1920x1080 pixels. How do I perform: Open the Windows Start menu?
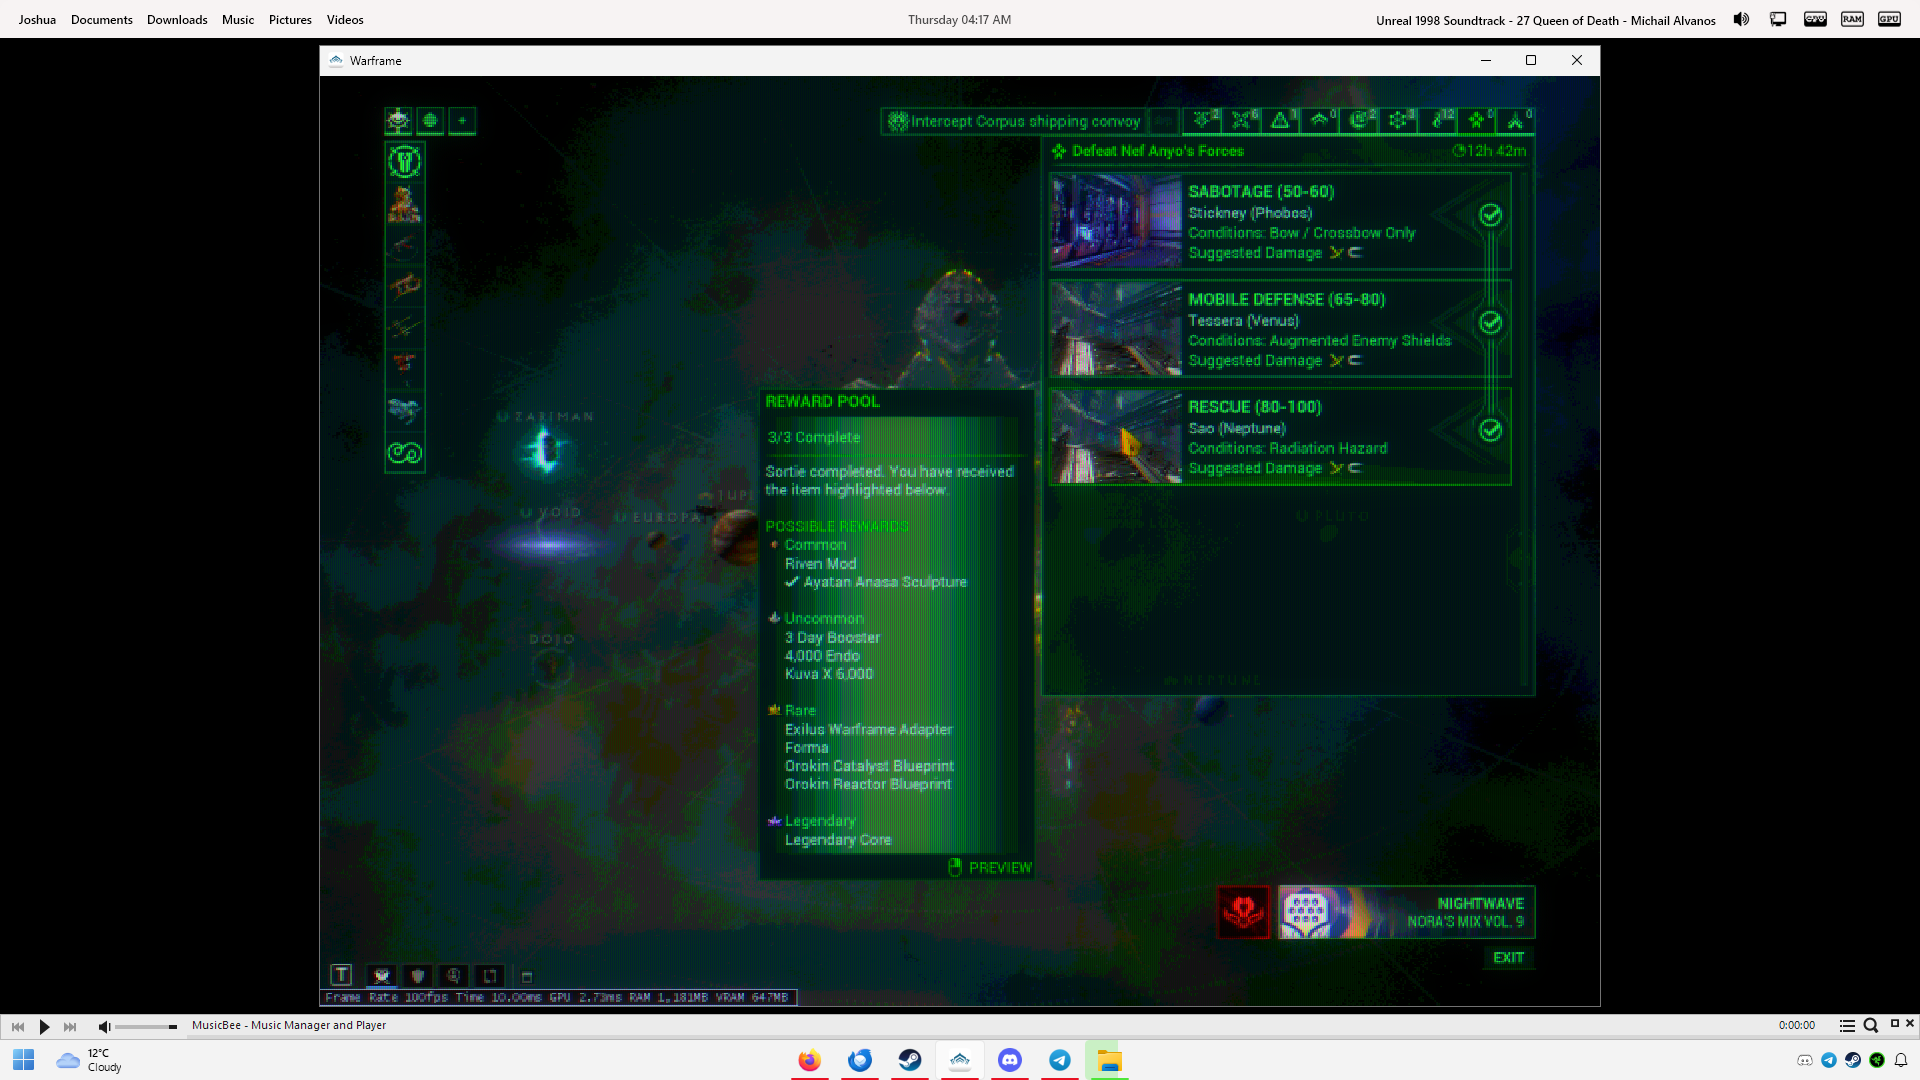click(x=24, y=1060)
